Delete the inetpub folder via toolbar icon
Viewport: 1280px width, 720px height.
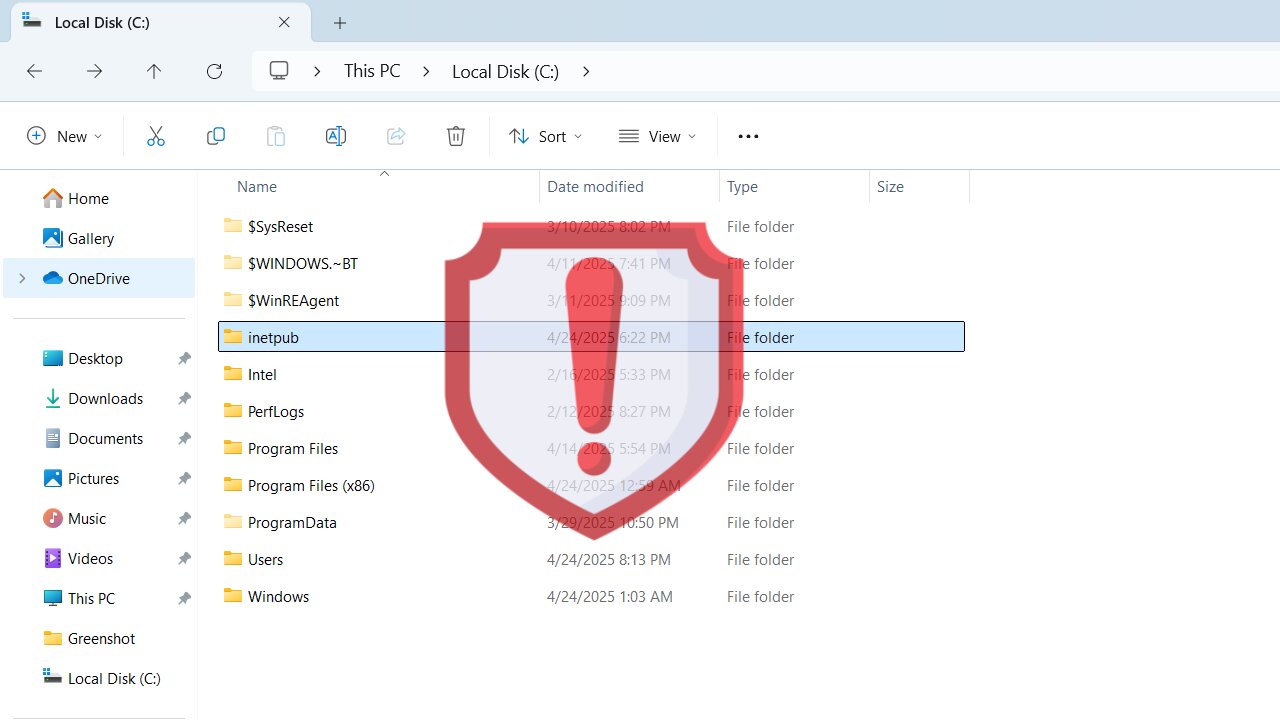tap(456, 136)
